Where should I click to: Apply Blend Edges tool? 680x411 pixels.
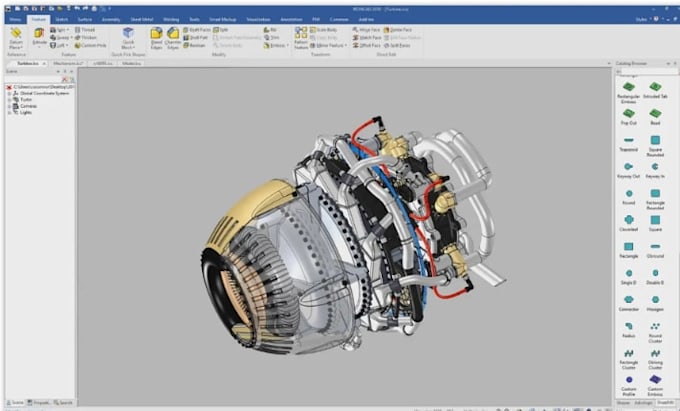[157, 38]
